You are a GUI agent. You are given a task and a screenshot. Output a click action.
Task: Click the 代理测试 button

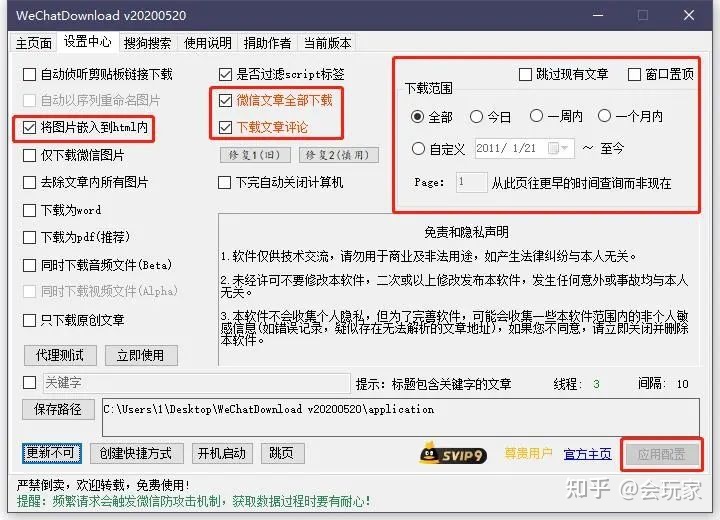tap(60, 356)
